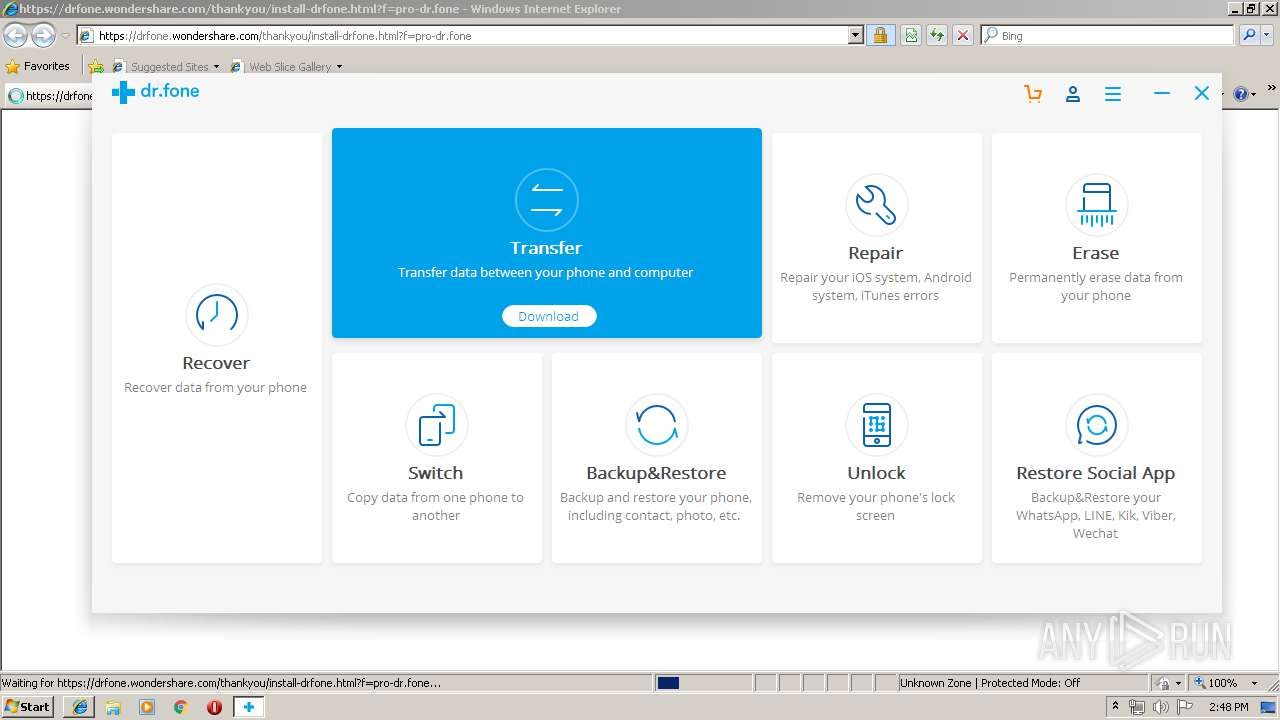Click 'Copy data from one phone' description
The image size is (1280, 720).
pyautogui.click(x=436, y=507)
